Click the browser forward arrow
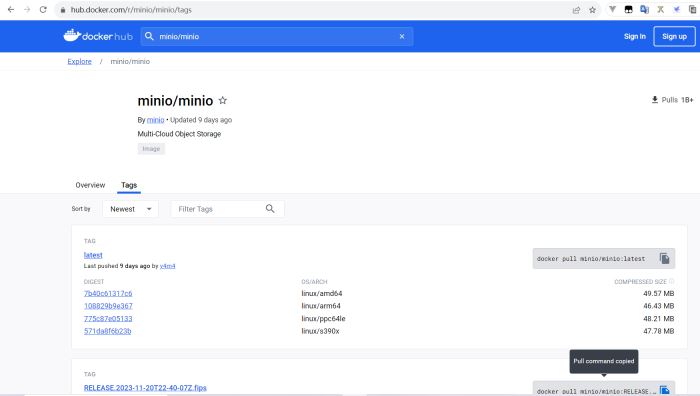 click(27, 9)
